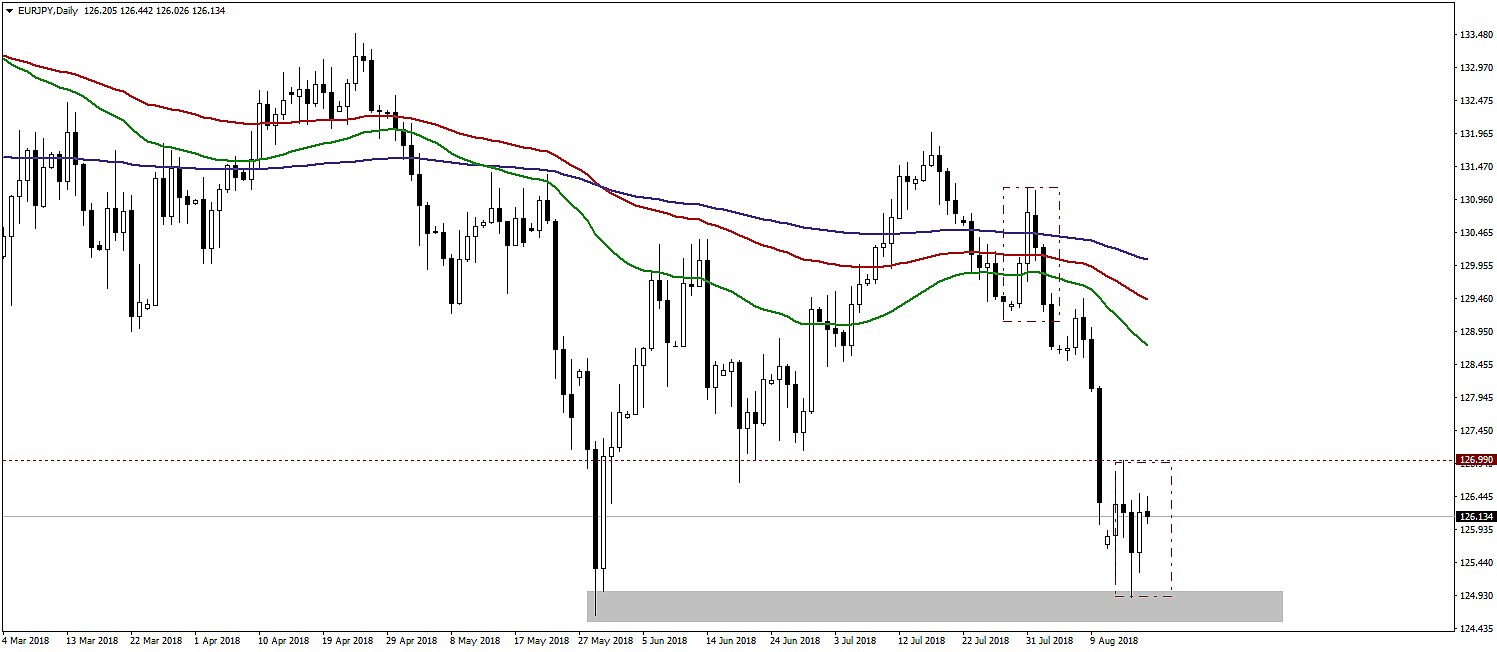Image resolution: width=1497 pixels, height=652 pixels.
Task: Click the 29 Apr 2018 date label
Action: (x=411, y=640)
